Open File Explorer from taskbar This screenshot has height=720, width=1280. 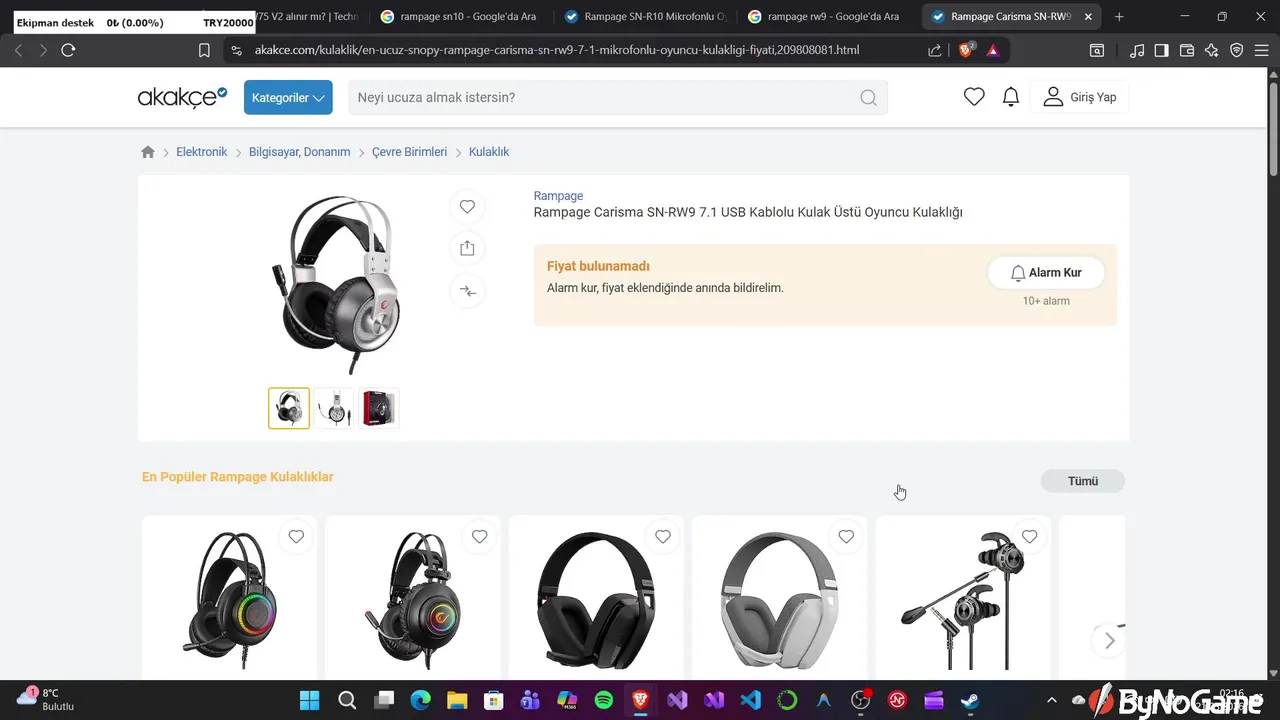point(457,700)
